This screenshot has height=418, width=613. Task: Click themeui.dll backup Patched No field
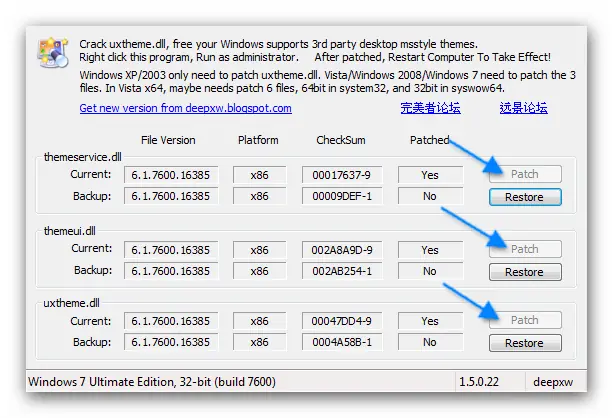(430, 271)
